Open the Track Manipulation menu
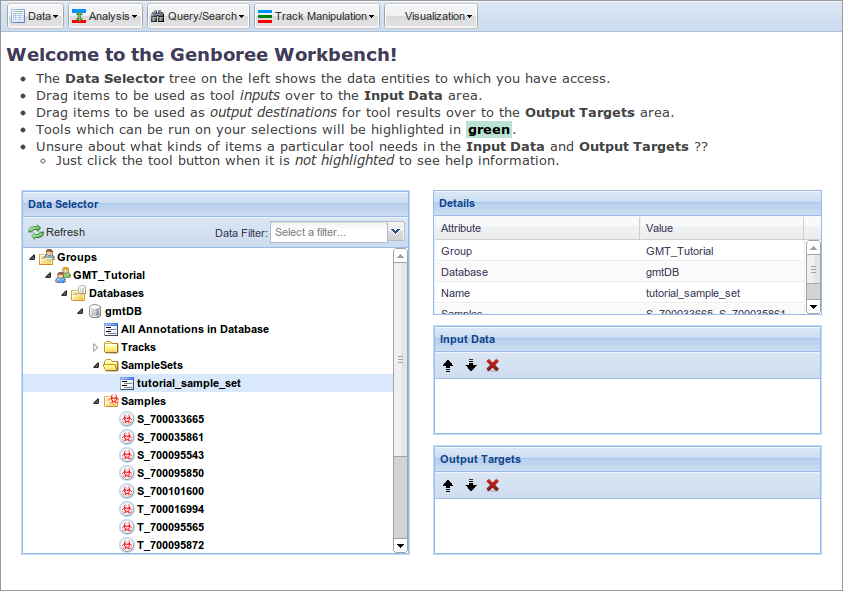This screenshot has width=843, height=591. (317, 16)
